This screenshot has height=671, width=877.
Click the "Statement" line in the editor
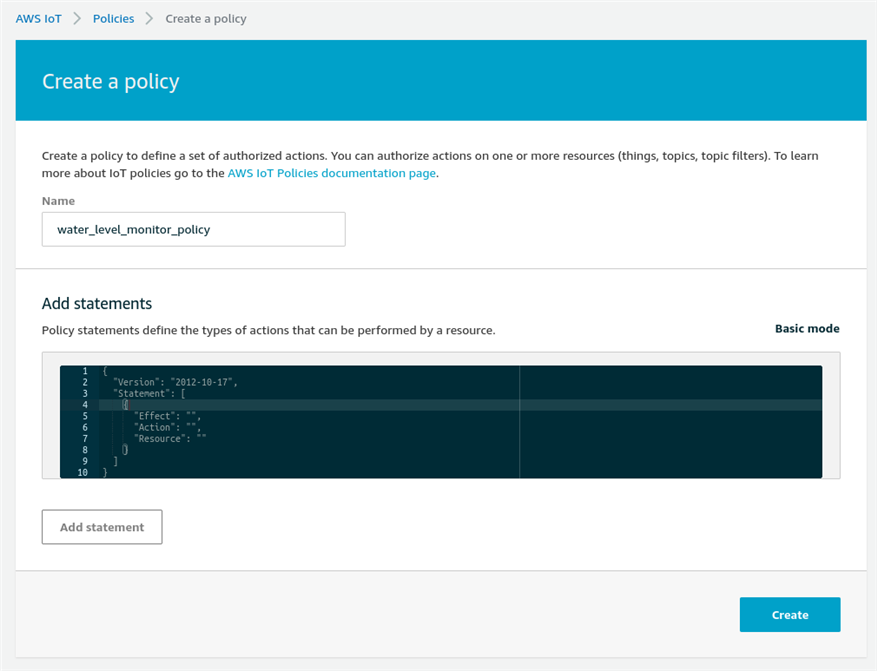149,394
